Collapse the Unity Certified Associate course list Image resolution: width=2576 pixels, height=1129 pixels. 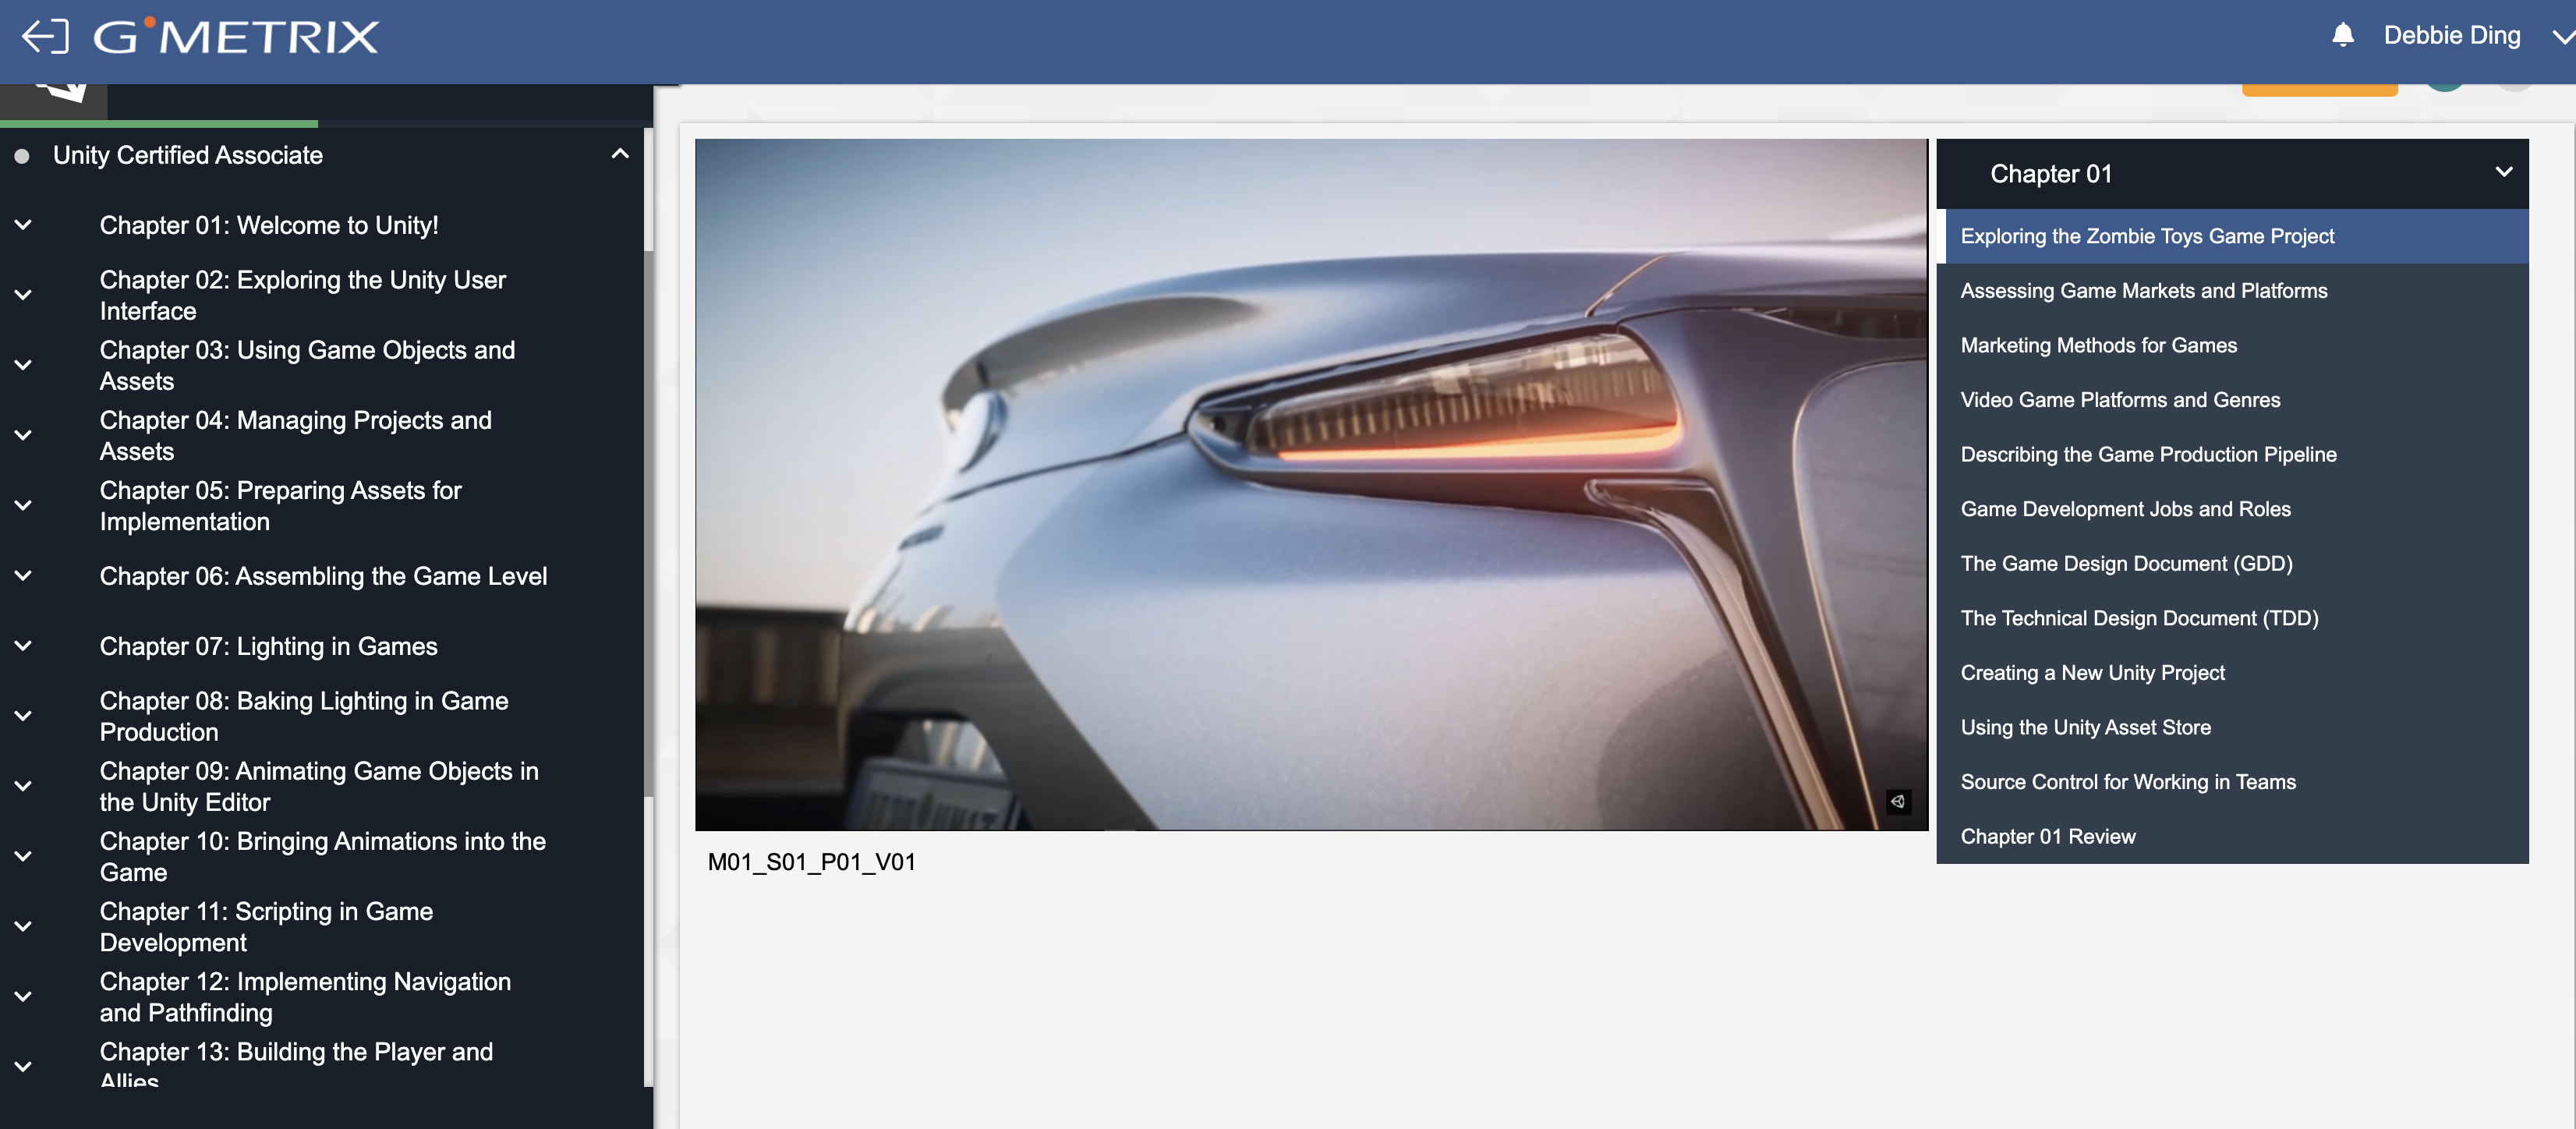[619, 154]
